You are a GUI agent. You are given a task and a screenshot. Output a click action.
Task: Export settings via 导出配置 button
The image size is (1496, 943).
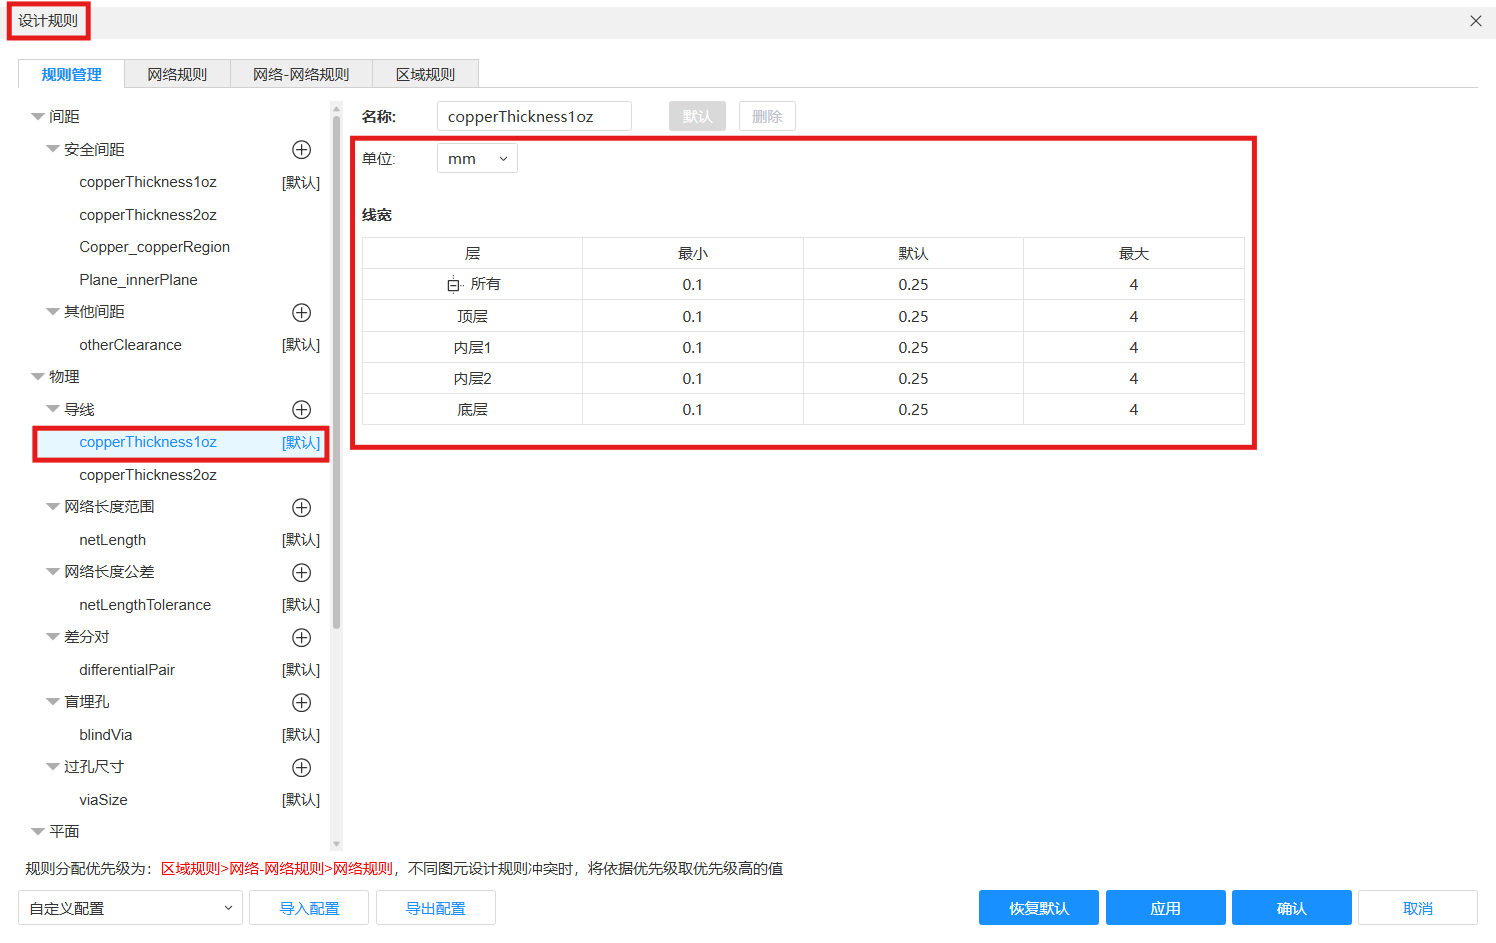(x=435, y=907)
